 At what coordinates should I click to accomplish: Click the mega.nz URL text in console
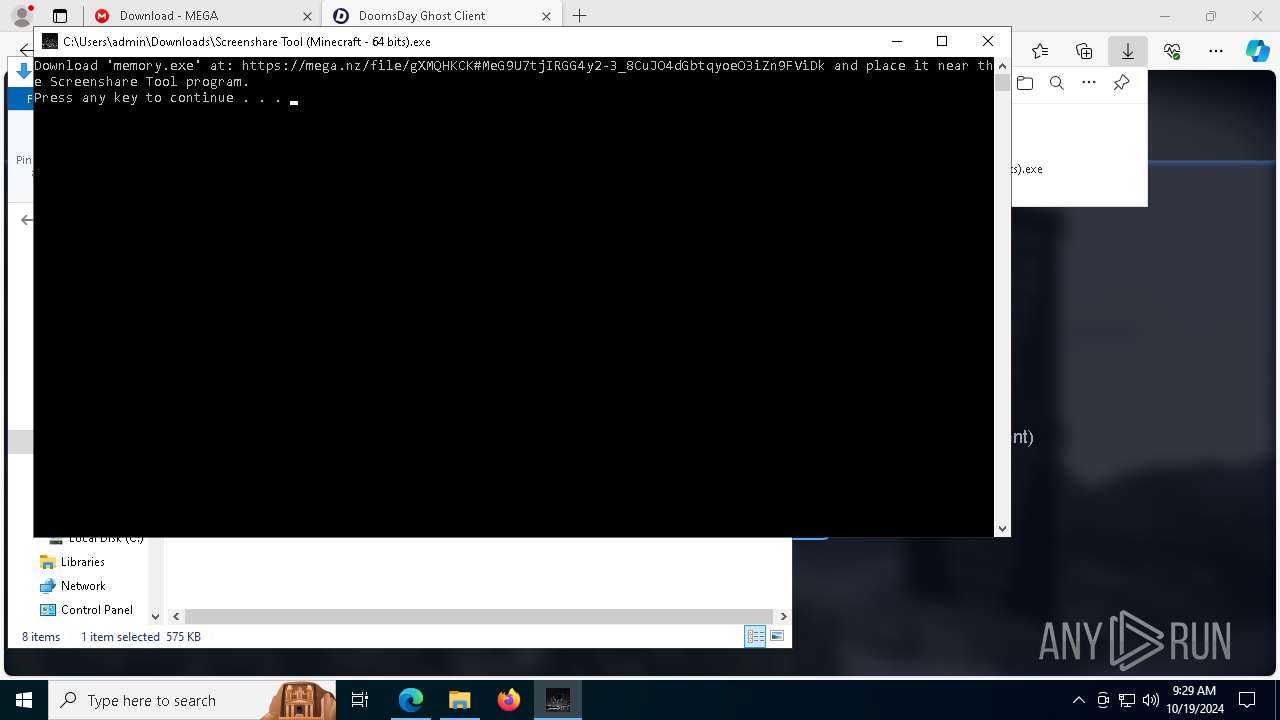pyautogui.click(x=533, y=66)
